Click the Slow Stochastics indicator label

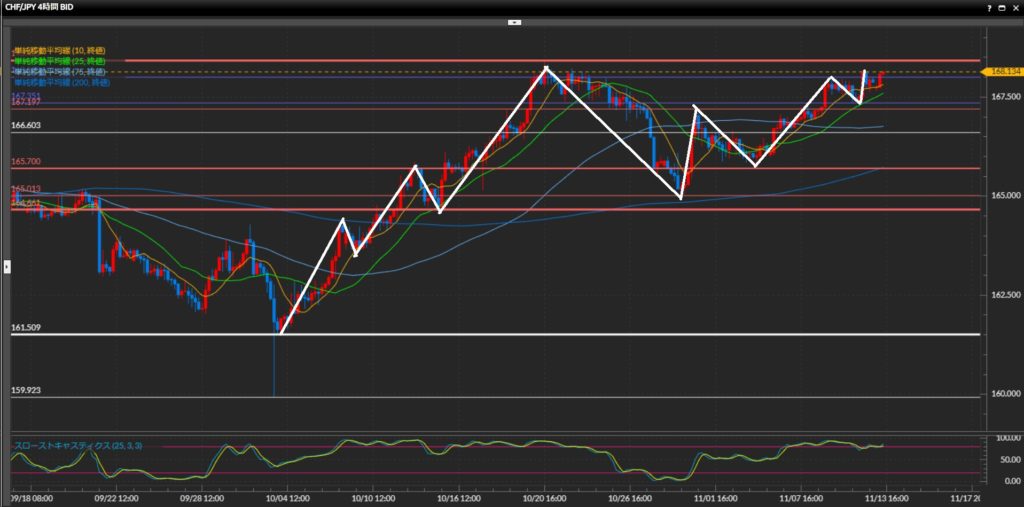tap(75, 443)
